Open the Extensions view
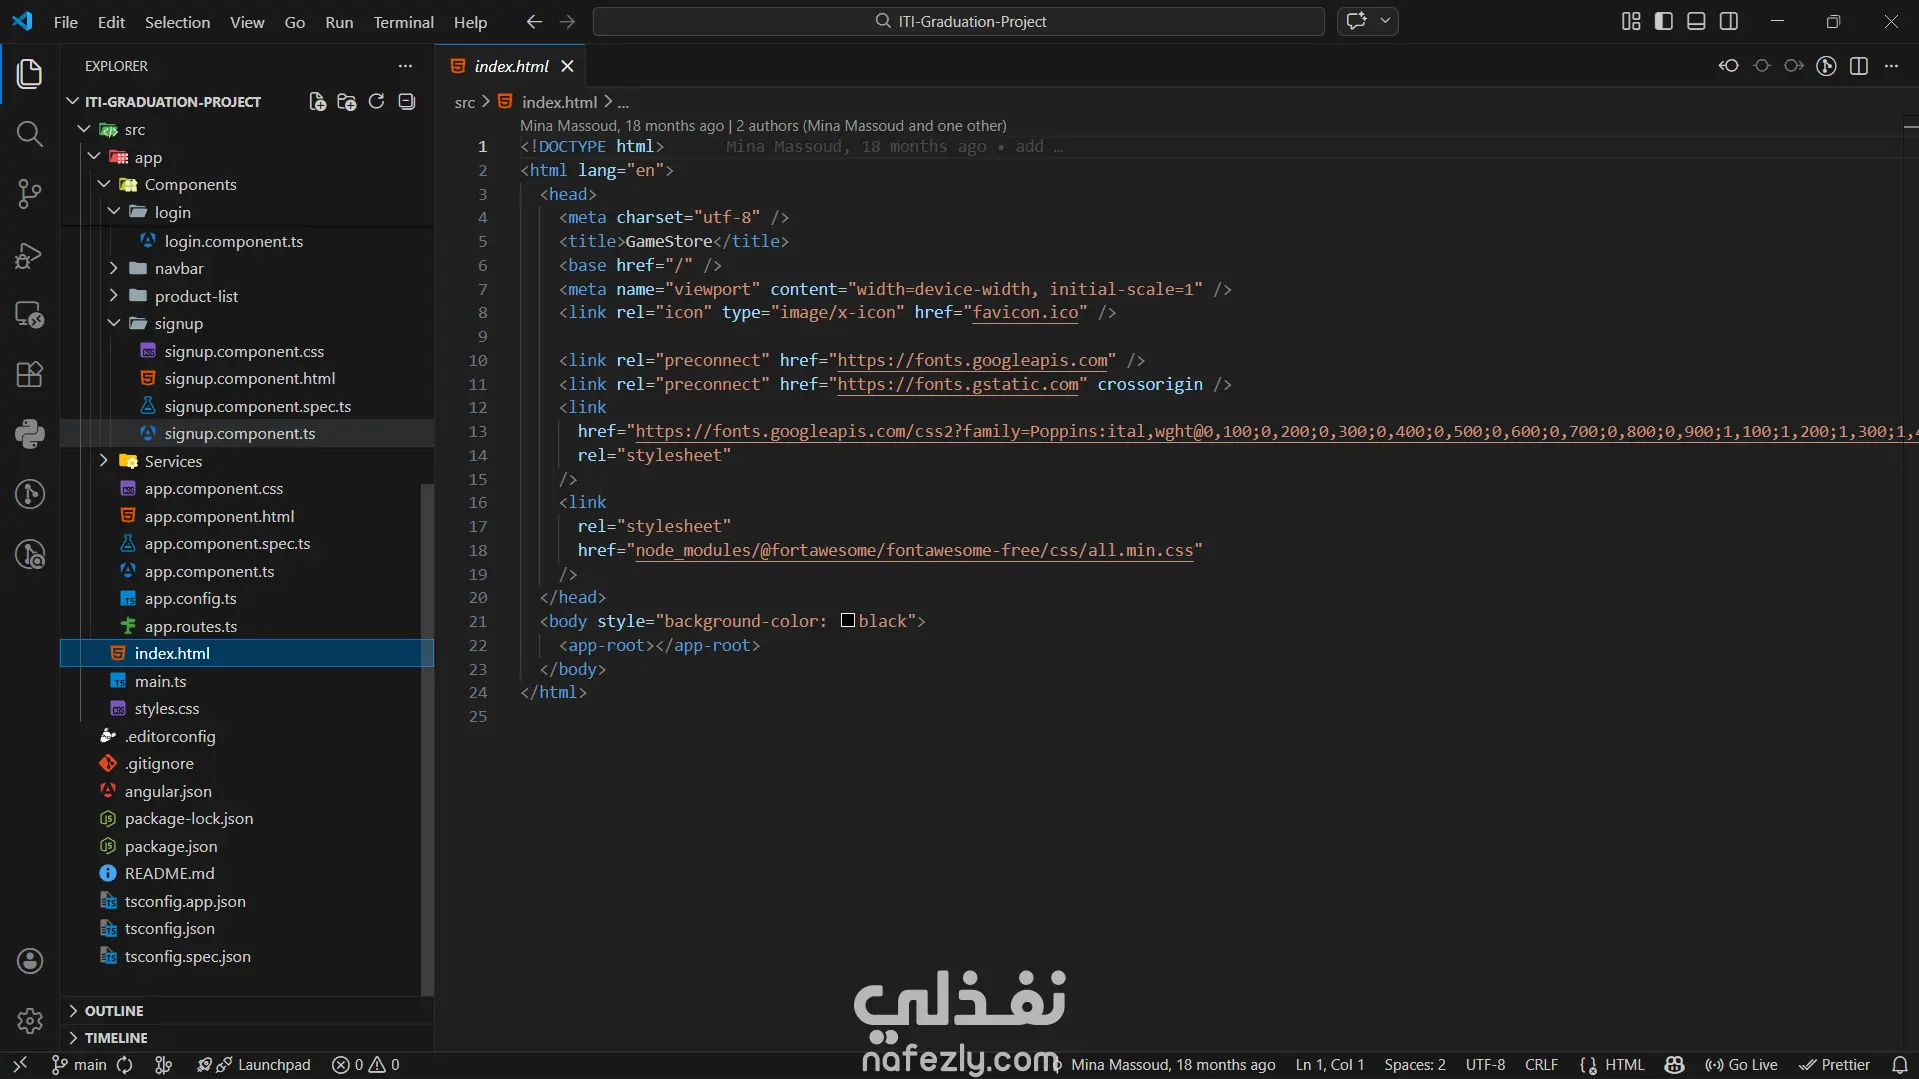 tap(30, 374)
